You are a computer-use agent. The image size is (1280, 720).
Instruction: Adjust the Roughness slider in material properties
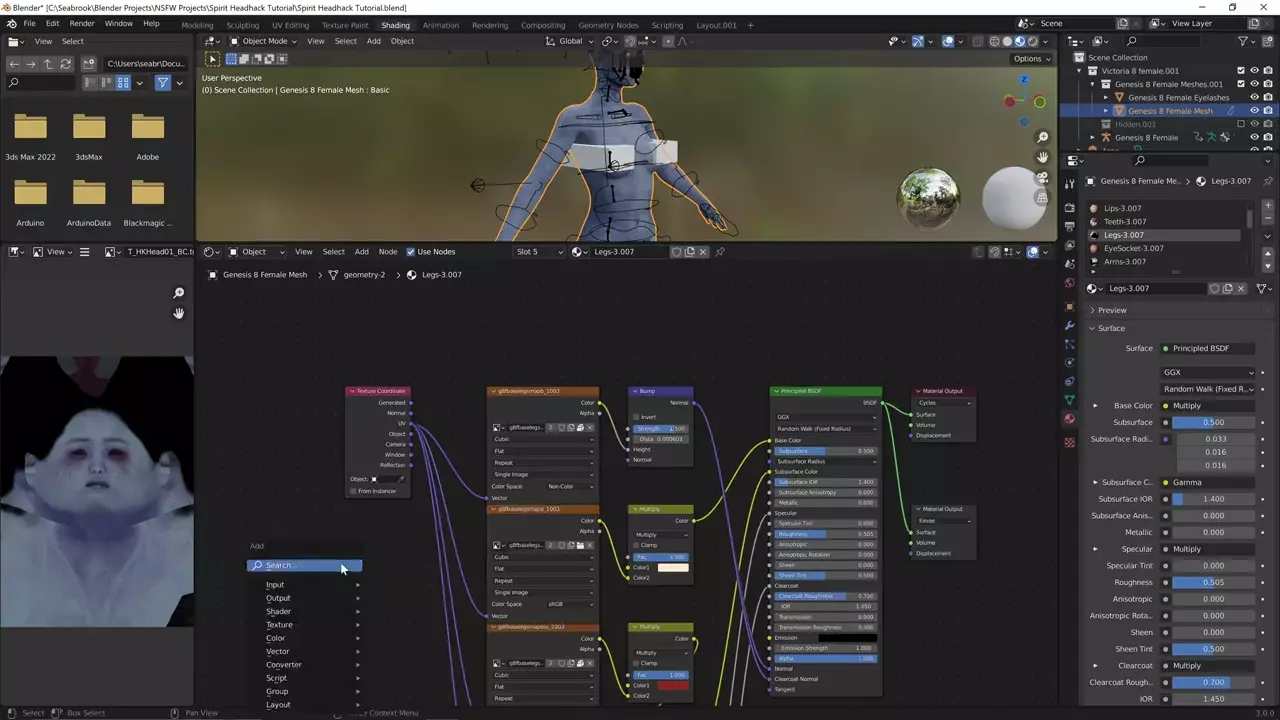point(1213,582)
